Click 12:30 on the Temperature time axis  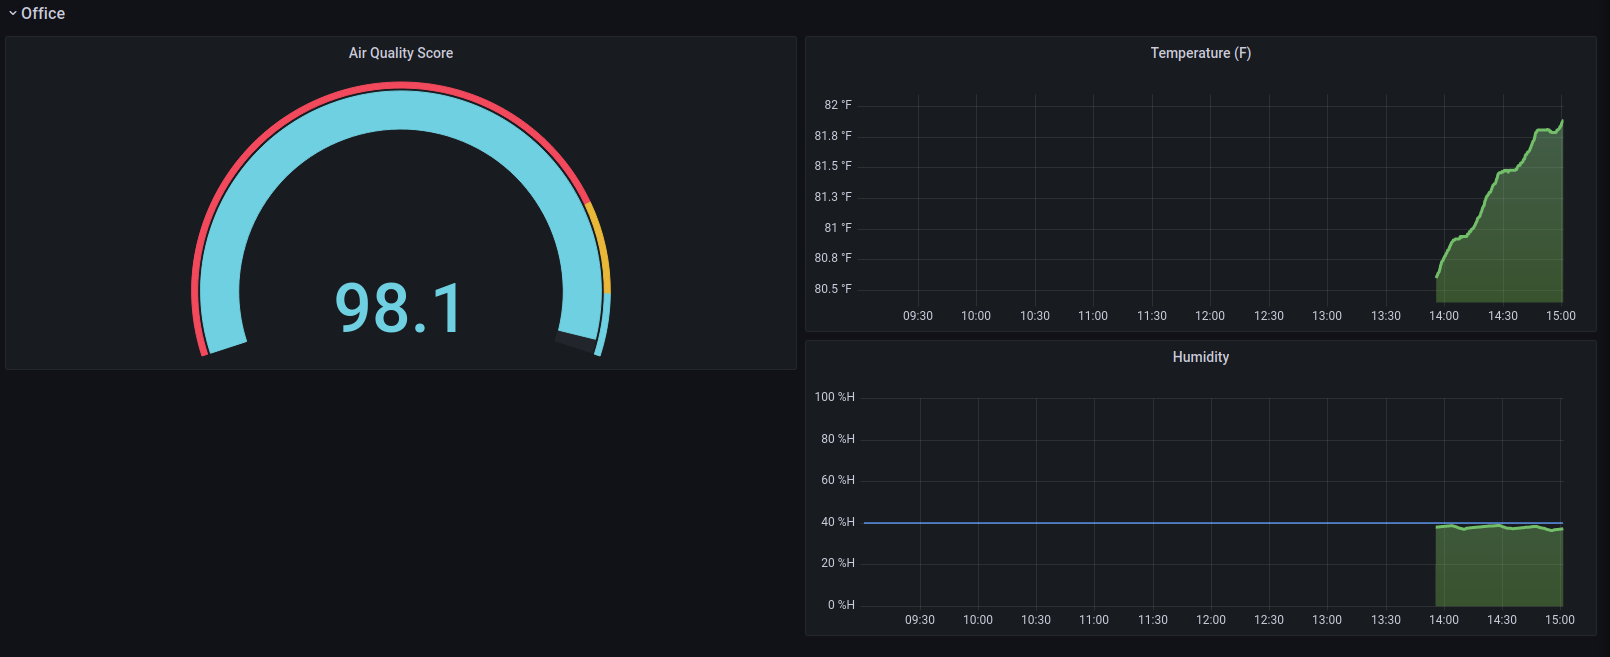click(x=1269, y=316)
